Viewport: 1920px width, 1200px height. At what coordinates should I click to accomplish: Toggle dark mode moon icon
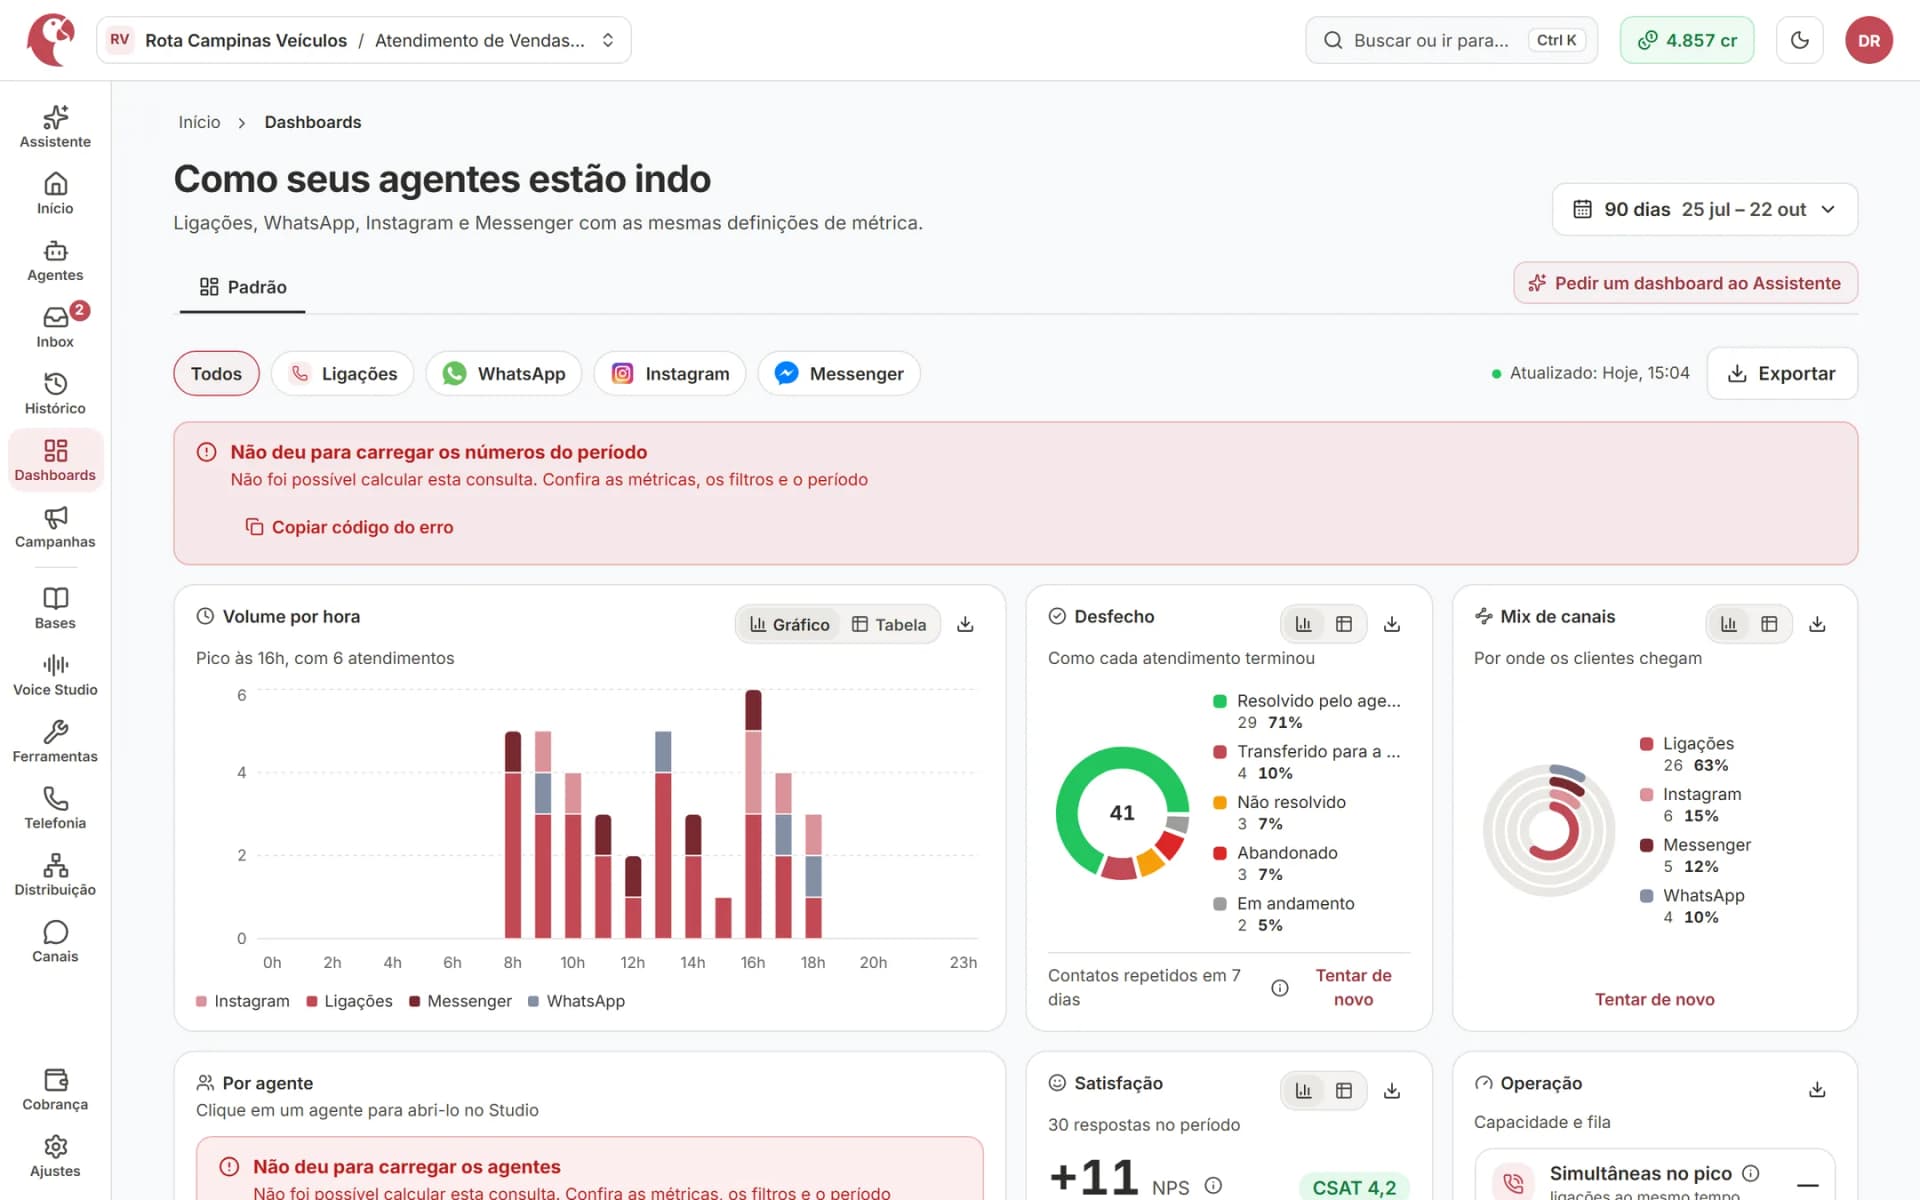(x=1800, y=40)
